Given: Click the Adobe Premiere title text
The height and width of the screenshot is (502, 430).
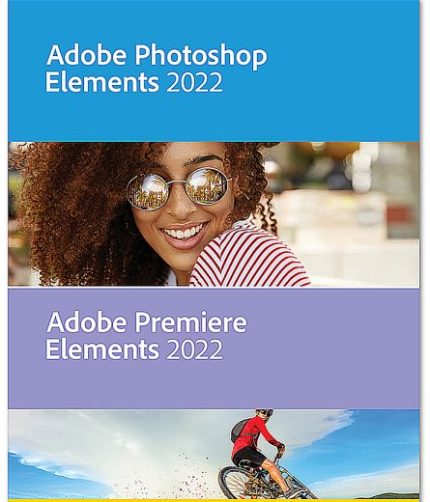Looking at the screenshot, I should pos(147,323).
